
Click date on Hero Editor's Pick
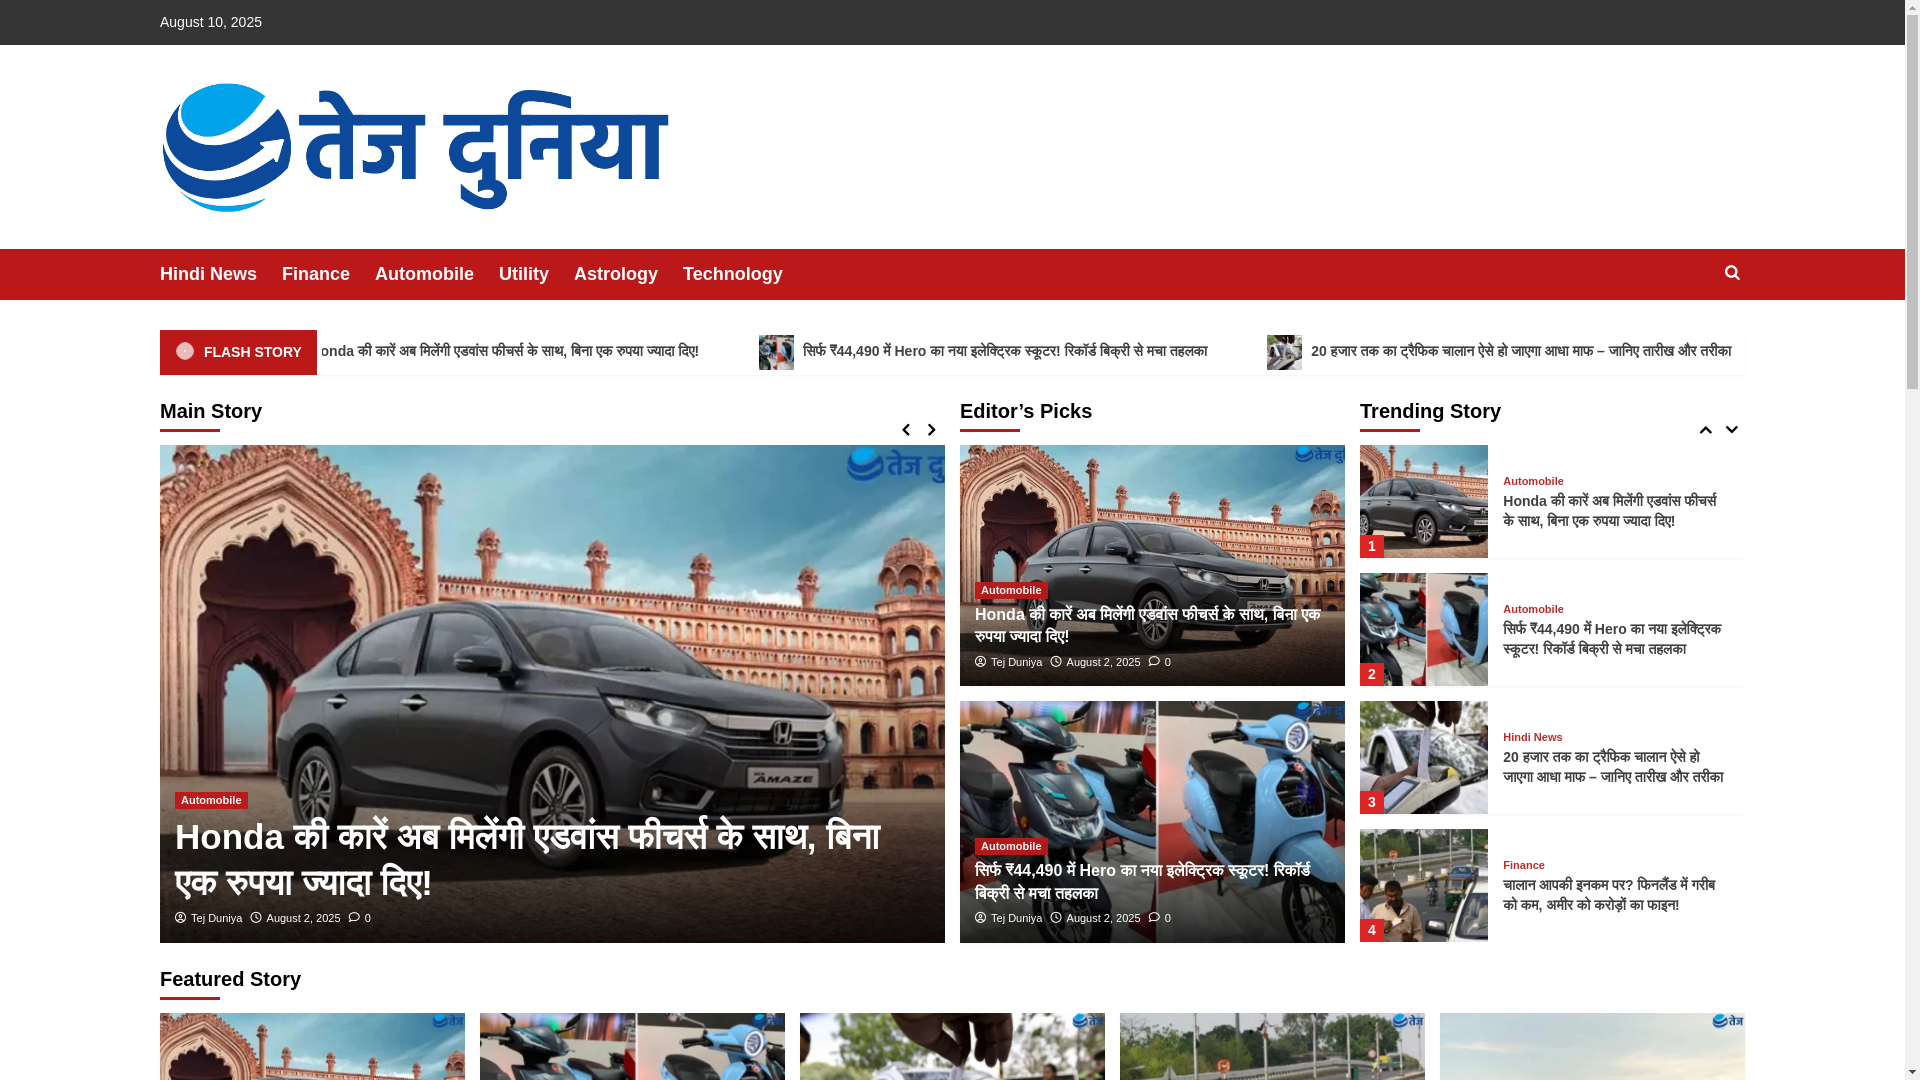coord(1103,918)
